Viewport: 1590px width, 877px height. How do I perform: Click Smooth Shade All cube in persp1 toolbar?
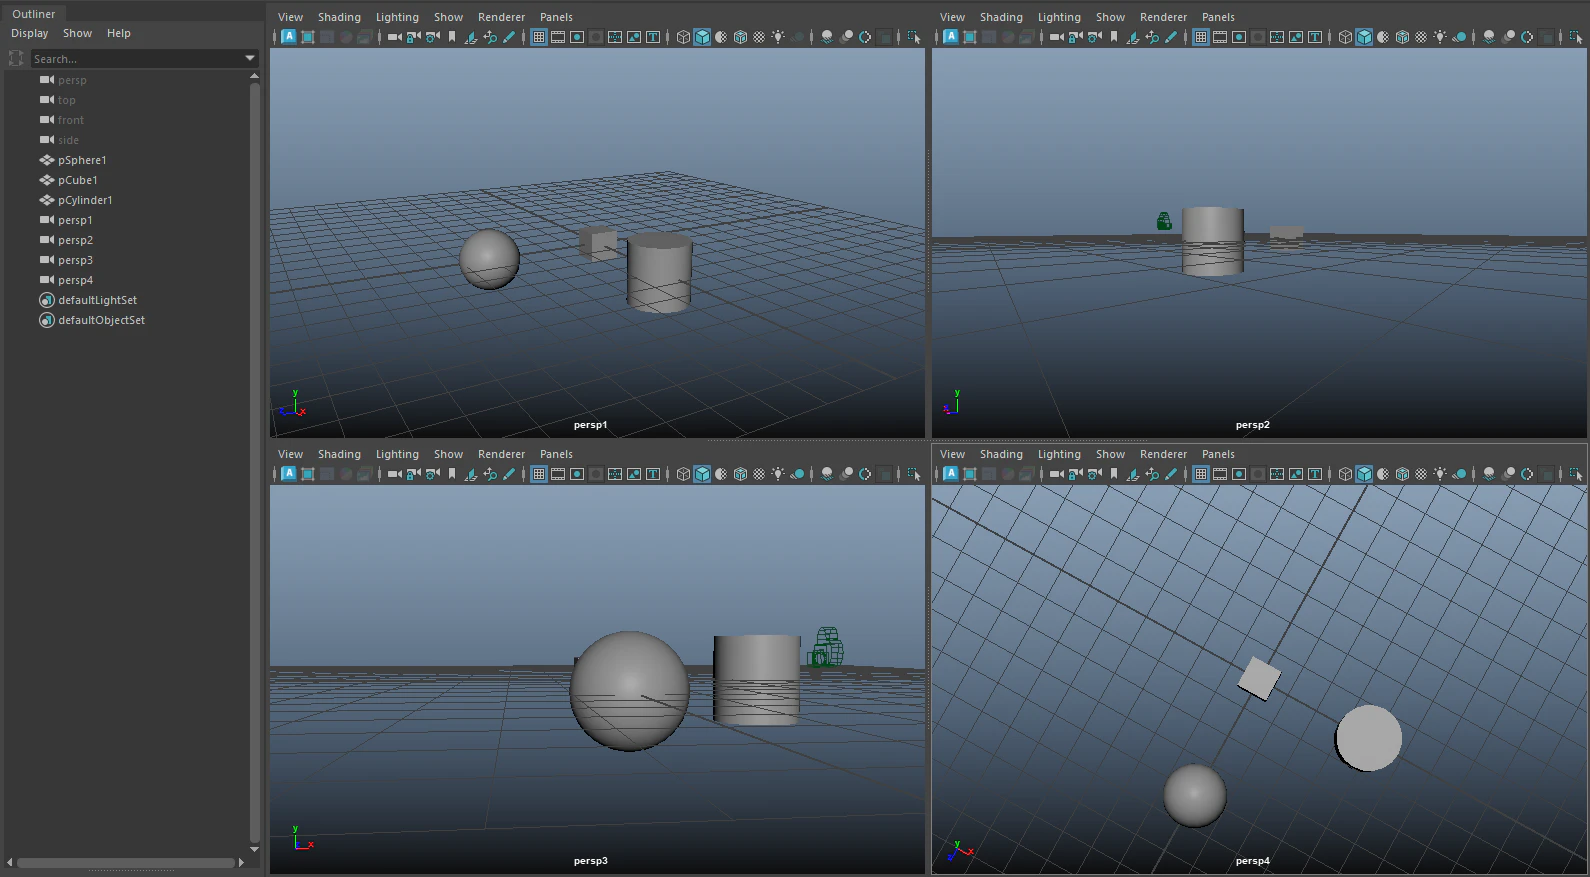click(702, 37)
